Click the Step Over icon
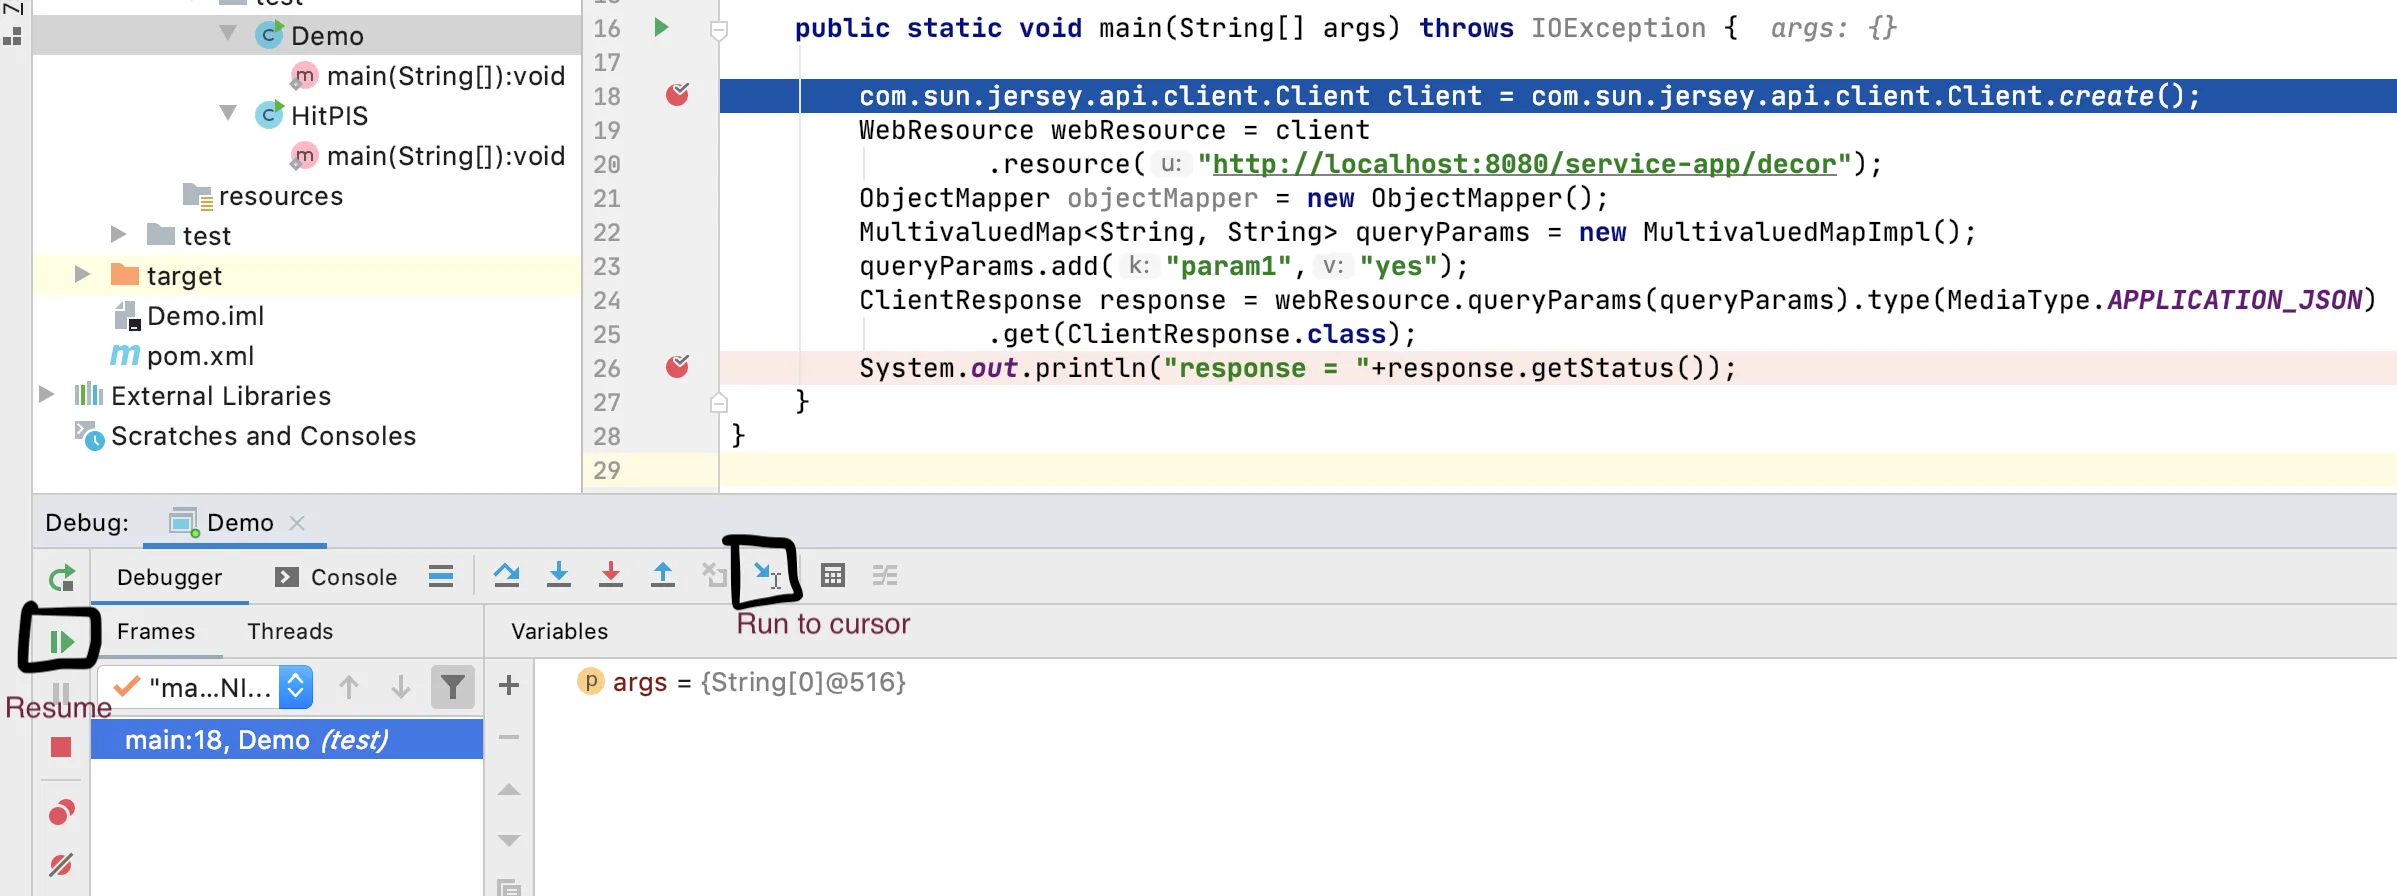 (507, 575)
